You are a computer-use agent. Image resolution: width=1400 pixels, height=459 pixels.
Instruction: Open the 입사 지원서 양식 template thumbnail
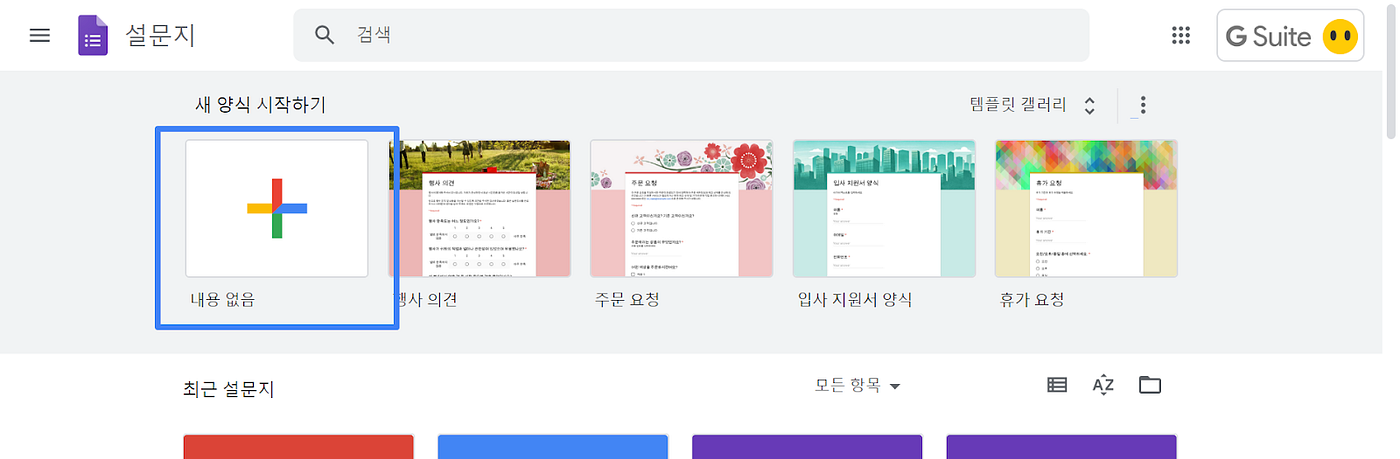pos(884,208)
